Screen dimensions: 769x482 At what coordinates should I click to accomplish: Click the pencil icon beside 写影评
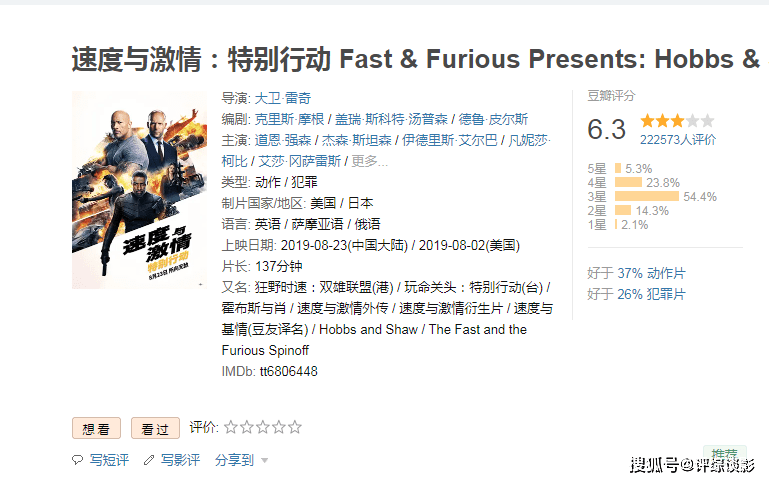tap(149, 460)
